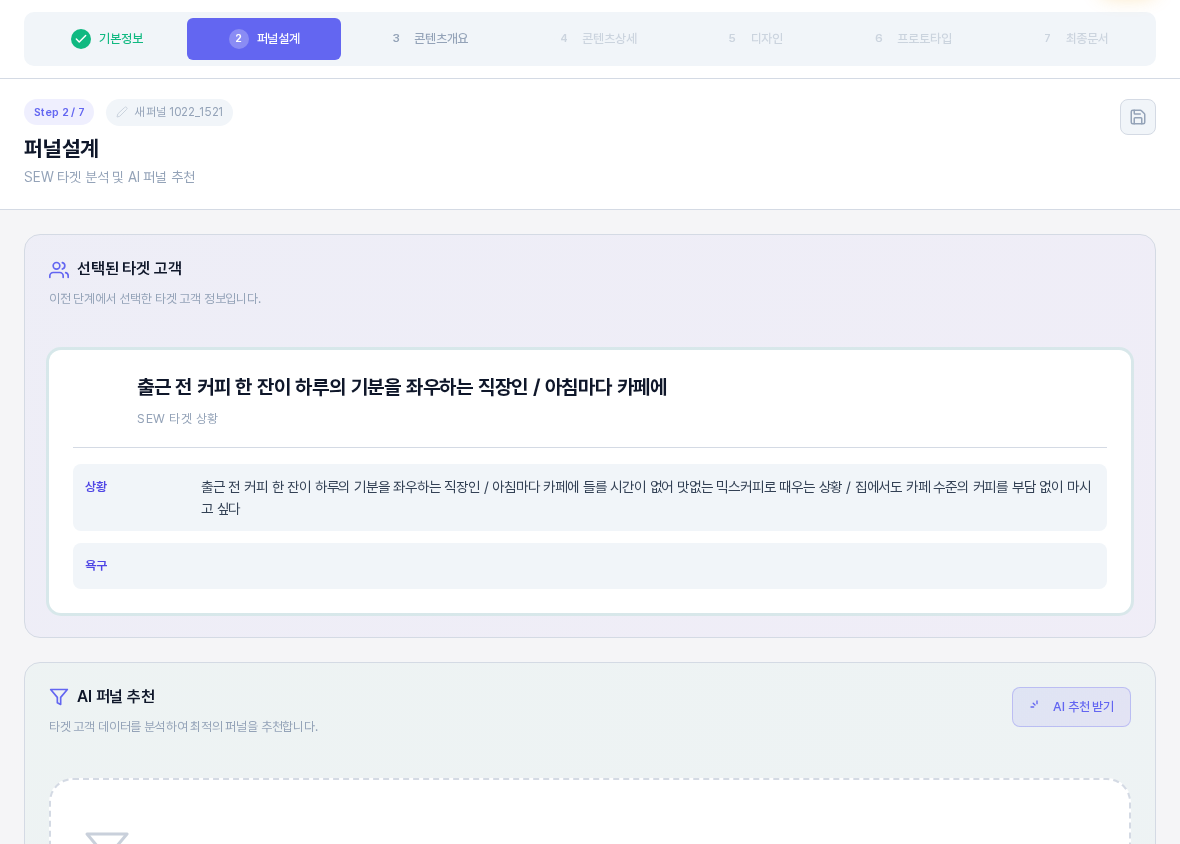
Task: Click the number 2 step circle
Action: tap(239, 38)
